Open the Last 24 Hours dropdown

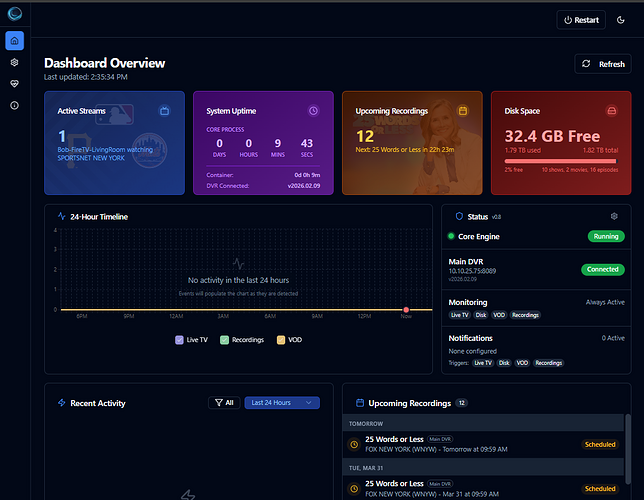(x=281, y=402)
